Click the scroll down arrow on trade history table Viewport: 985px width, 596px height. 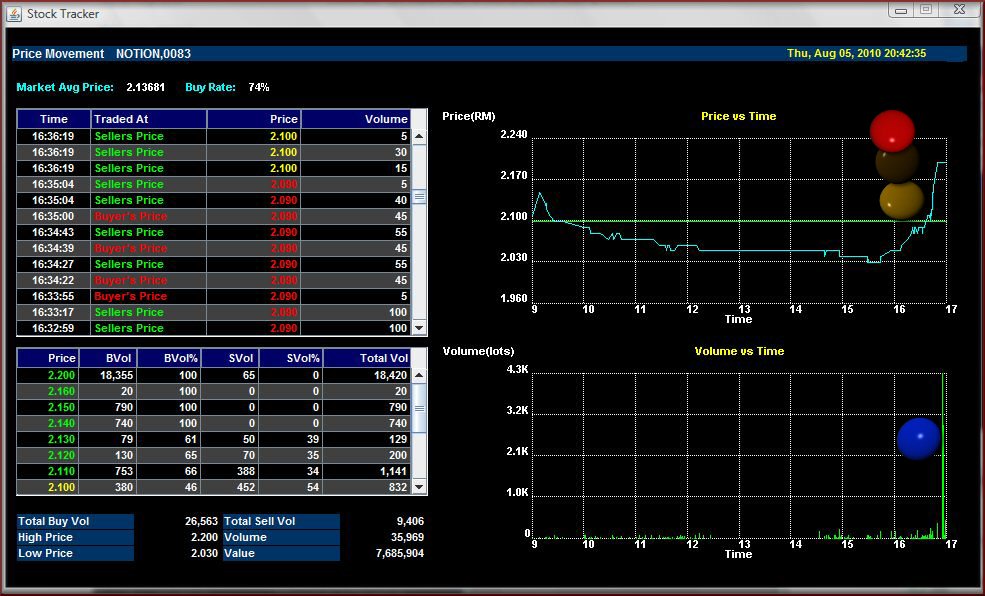tap(419, 327)
